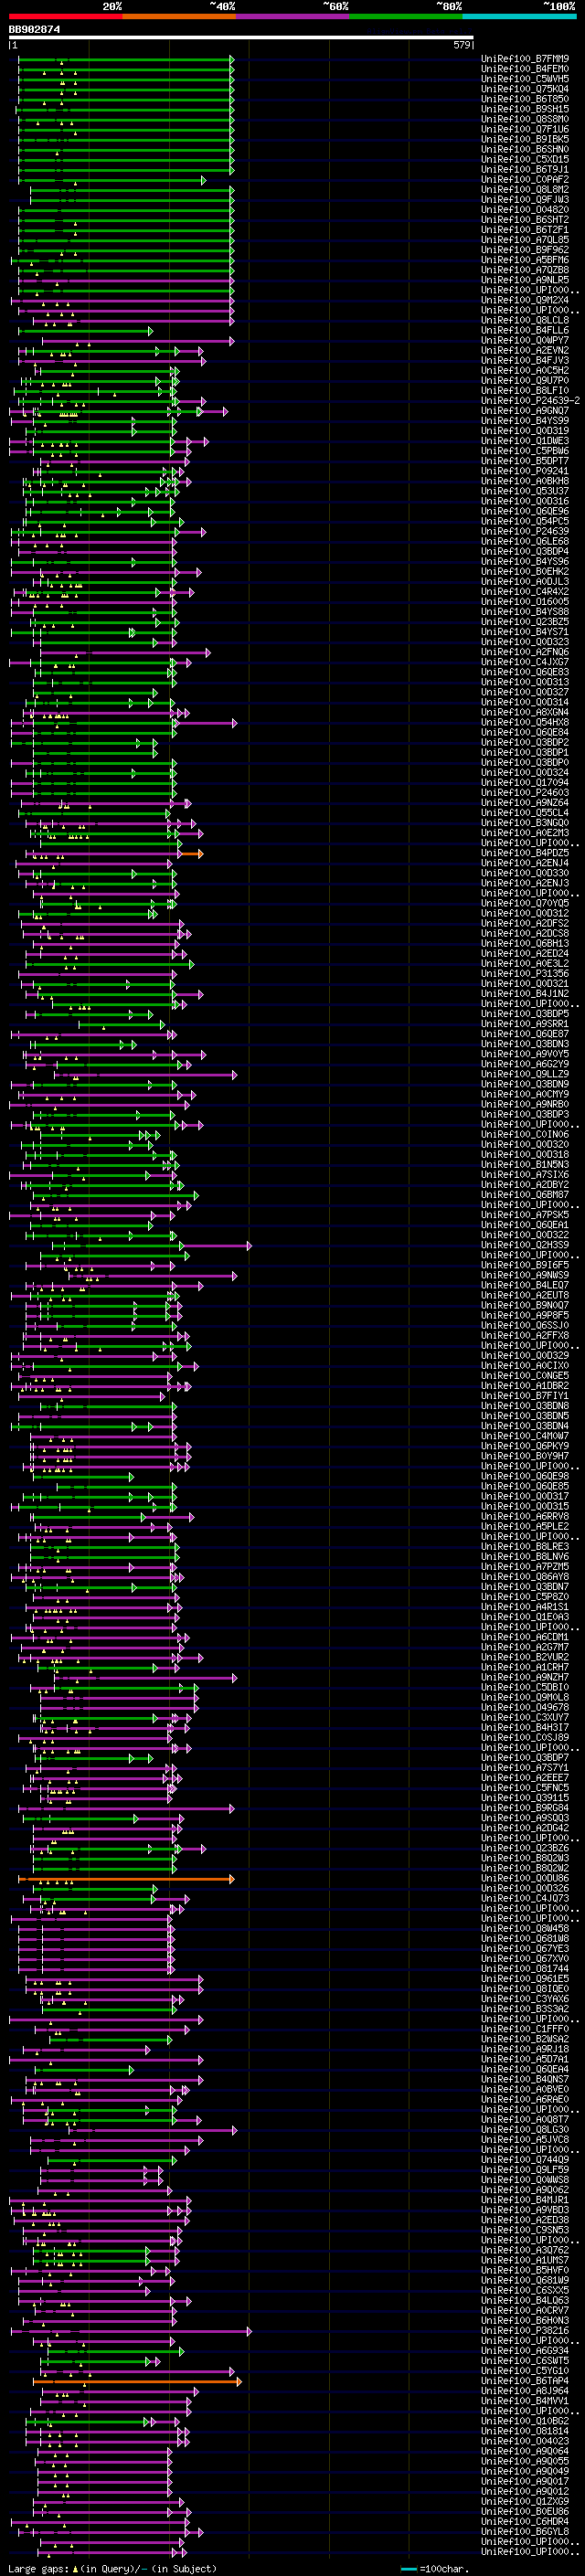Click the query end position 579
The width and height of the screenshot is (585, 2576).
pos(461,46)
